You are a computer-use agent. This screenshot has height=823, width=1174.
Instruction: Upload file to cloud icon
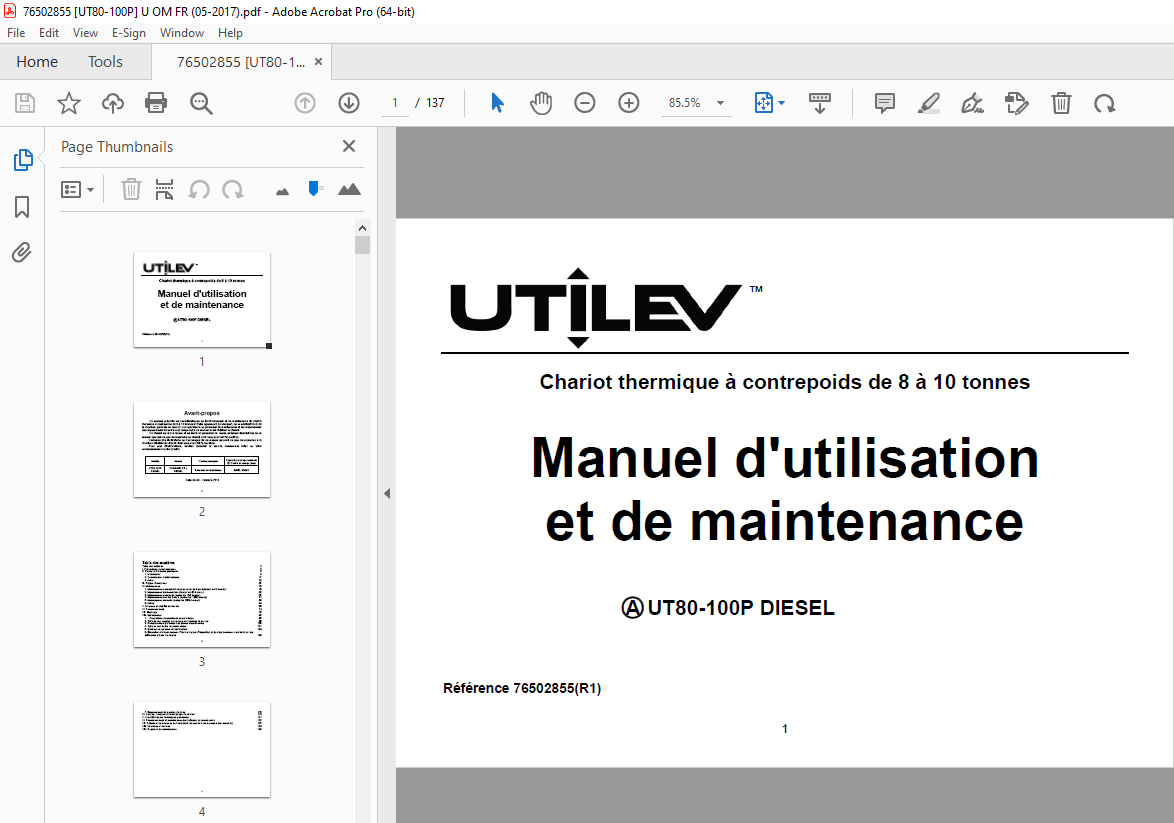(x=112, y=103)
